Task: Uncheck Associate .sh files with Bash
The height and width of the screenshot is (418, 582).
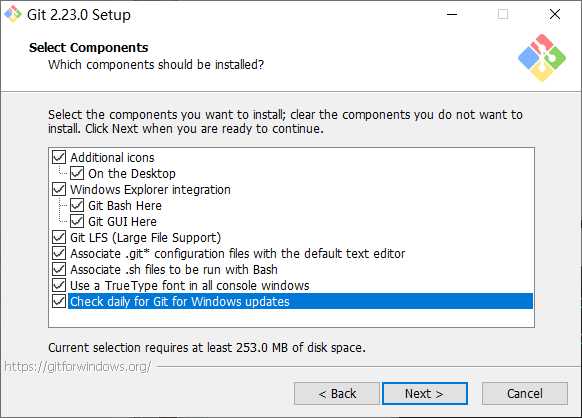Action: [59, 269]
